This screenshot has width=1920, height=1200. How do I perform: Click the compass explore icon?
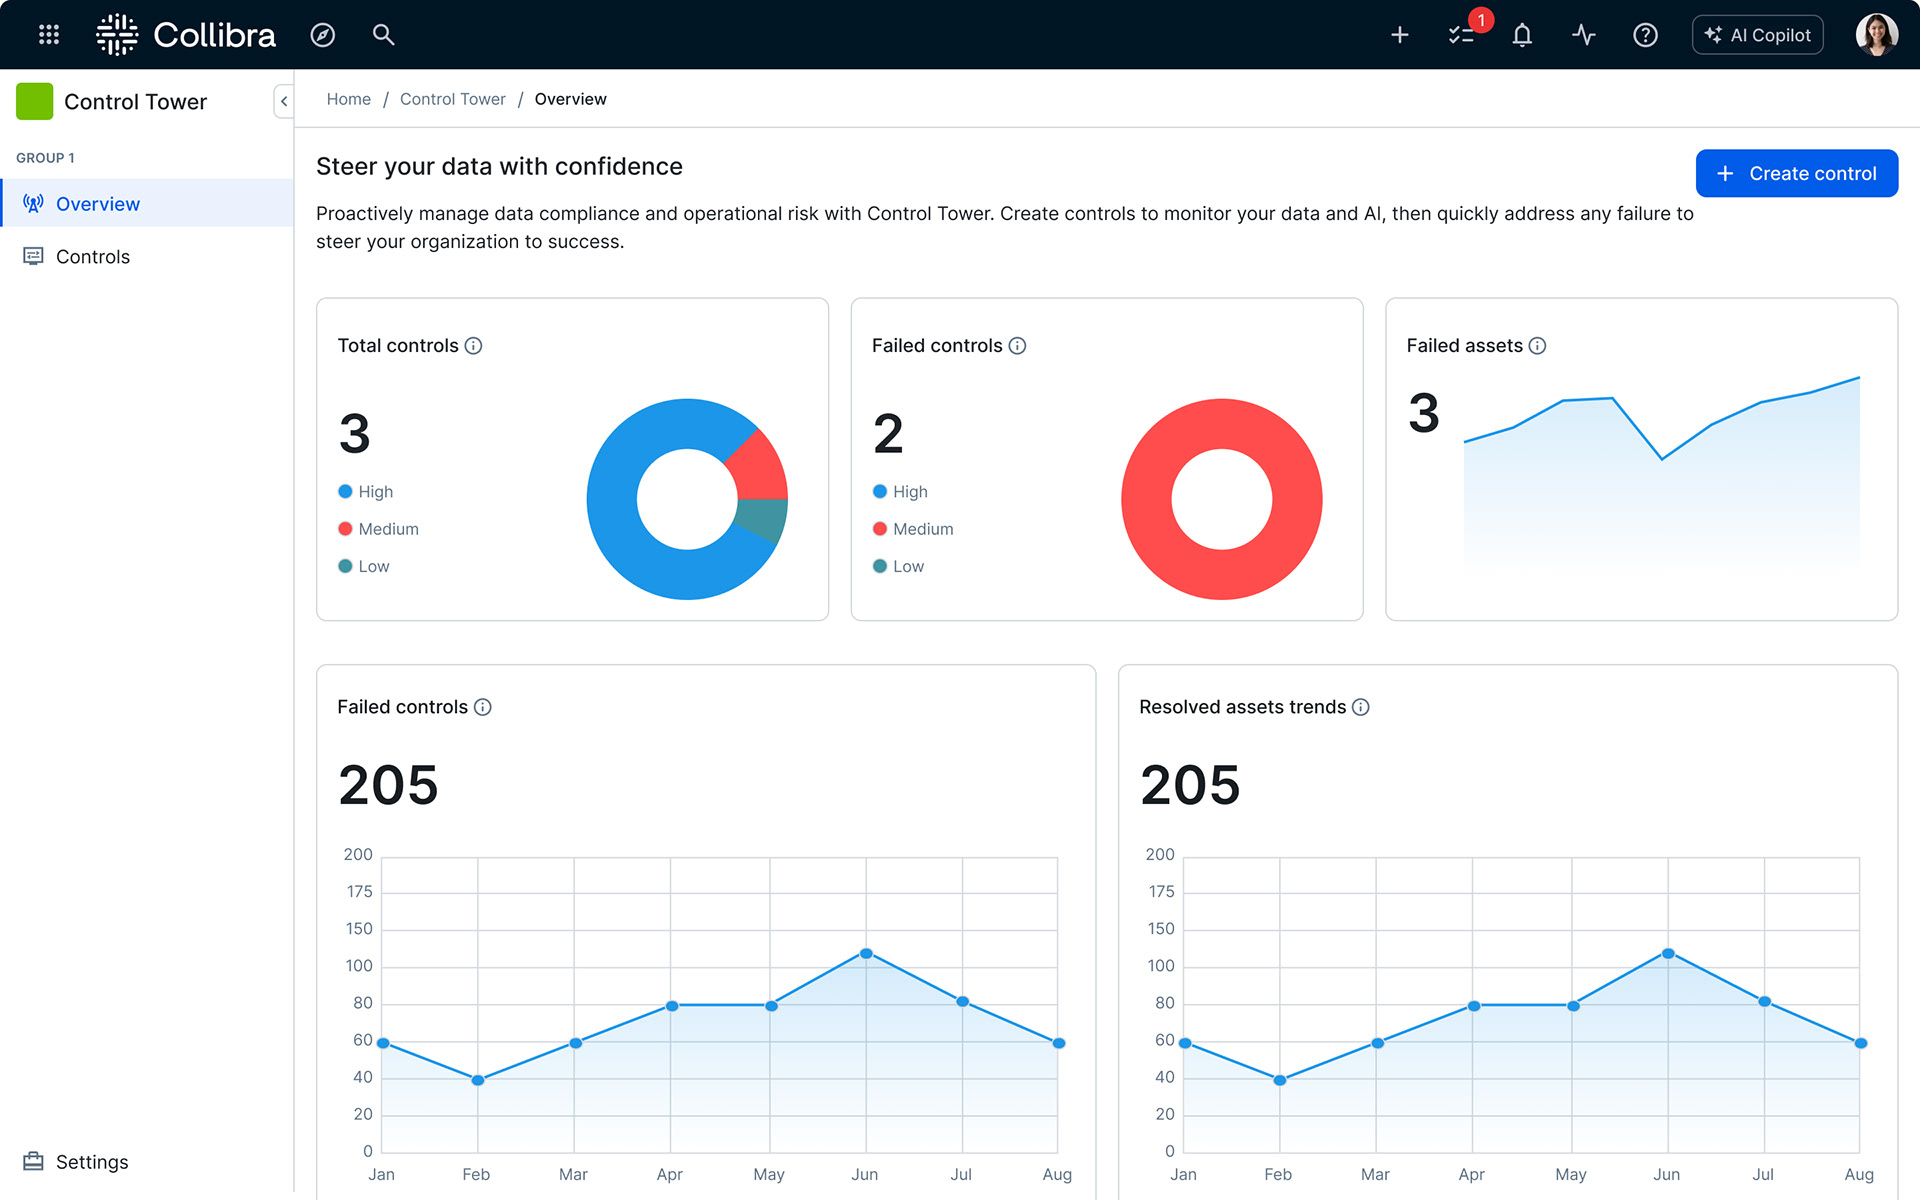(322, 35)
